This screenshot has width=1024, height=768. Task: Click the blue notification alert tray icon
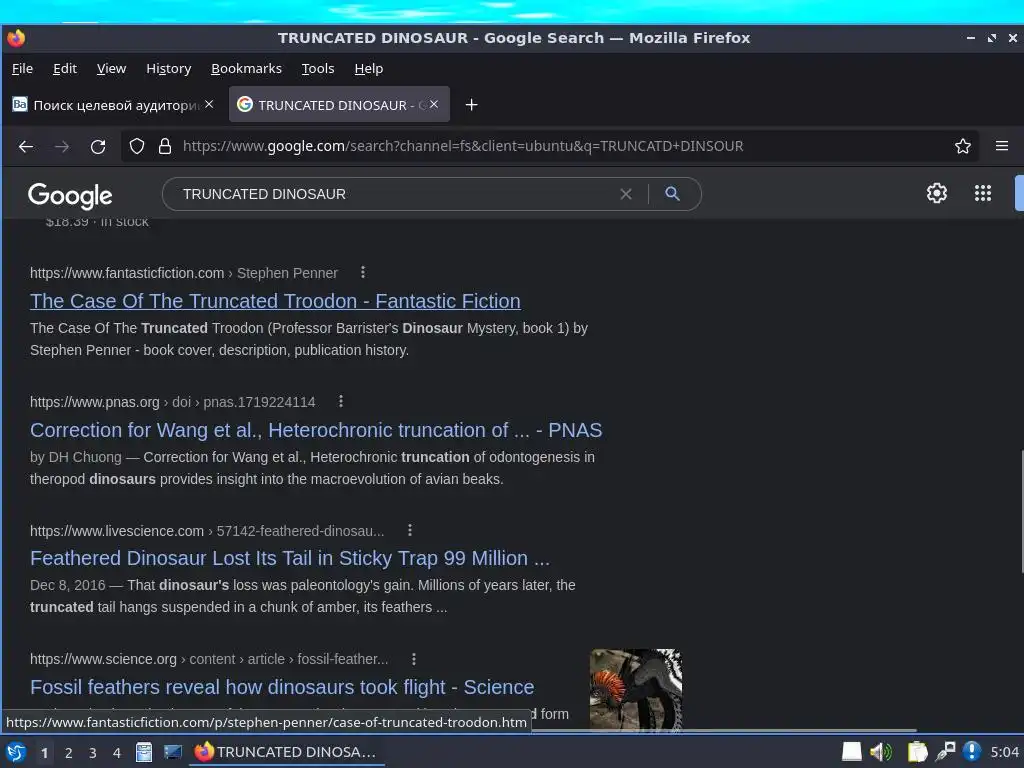(972, 752)
